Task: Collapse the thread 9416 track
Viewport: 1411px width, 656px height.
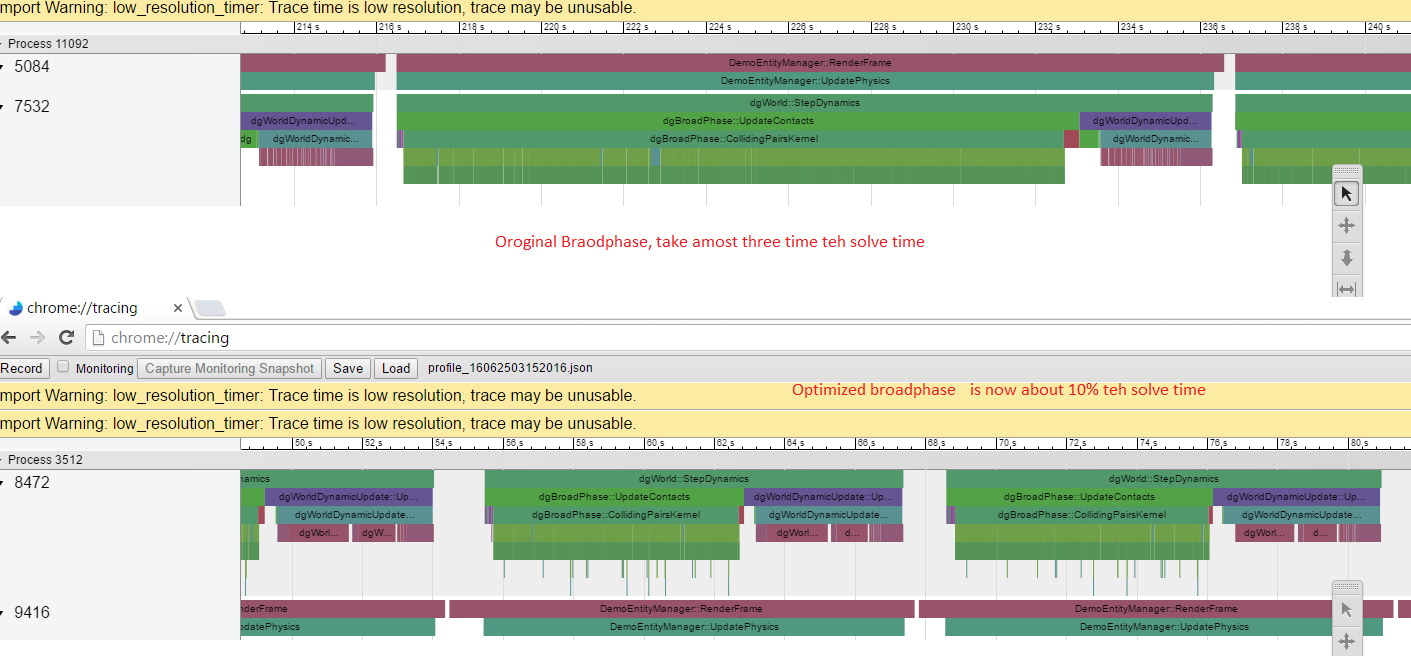Action: pos(3,613)
